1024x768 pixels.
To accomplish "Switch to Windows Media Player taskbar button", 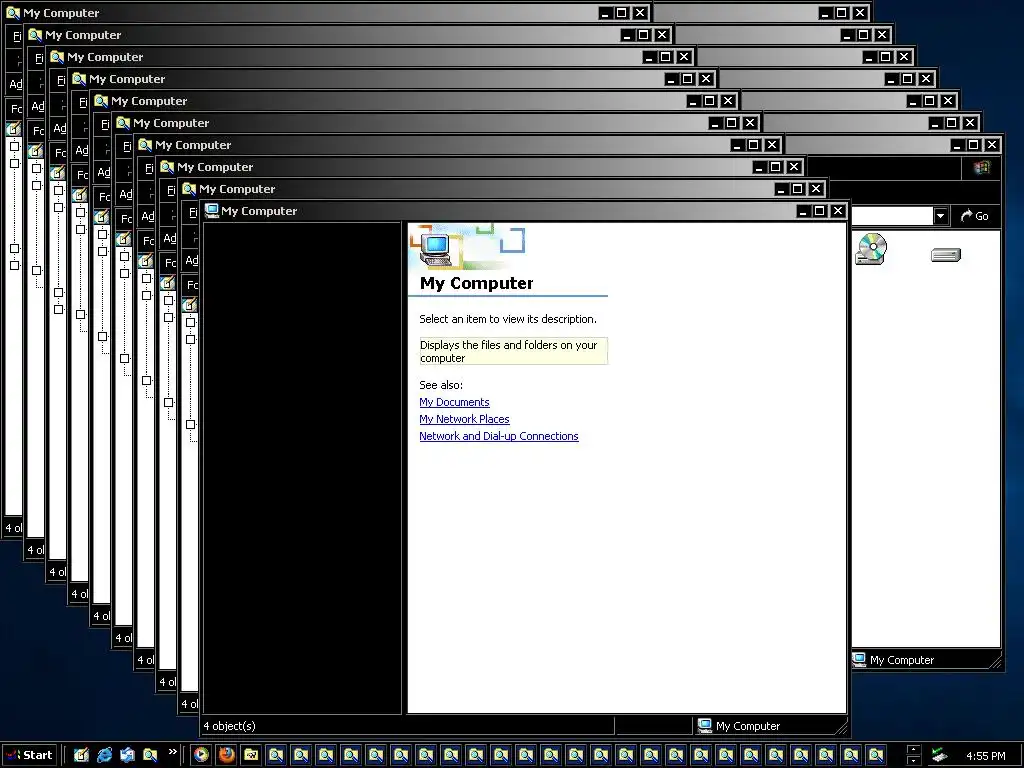I will point(201,755).
